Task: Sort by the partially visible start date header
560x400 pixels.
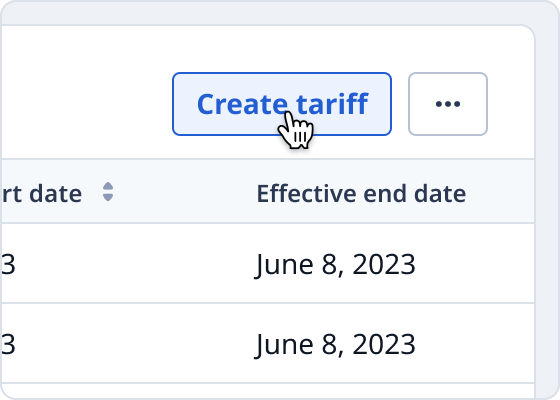Action: point(41,193)
